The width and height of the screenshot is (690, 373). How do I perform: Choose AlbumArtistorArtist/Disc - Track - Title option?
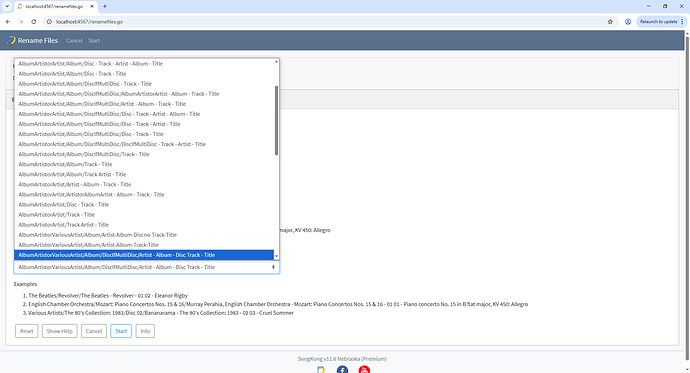[x=63, y=205]
